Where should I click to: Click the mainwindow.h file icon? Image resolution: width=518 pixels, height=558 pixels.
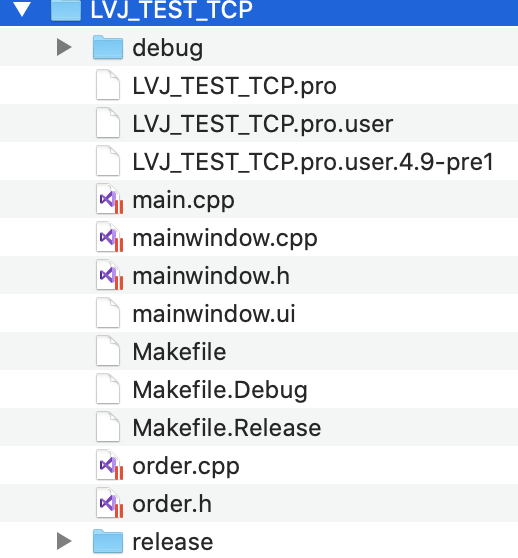(x=110, y=275)
